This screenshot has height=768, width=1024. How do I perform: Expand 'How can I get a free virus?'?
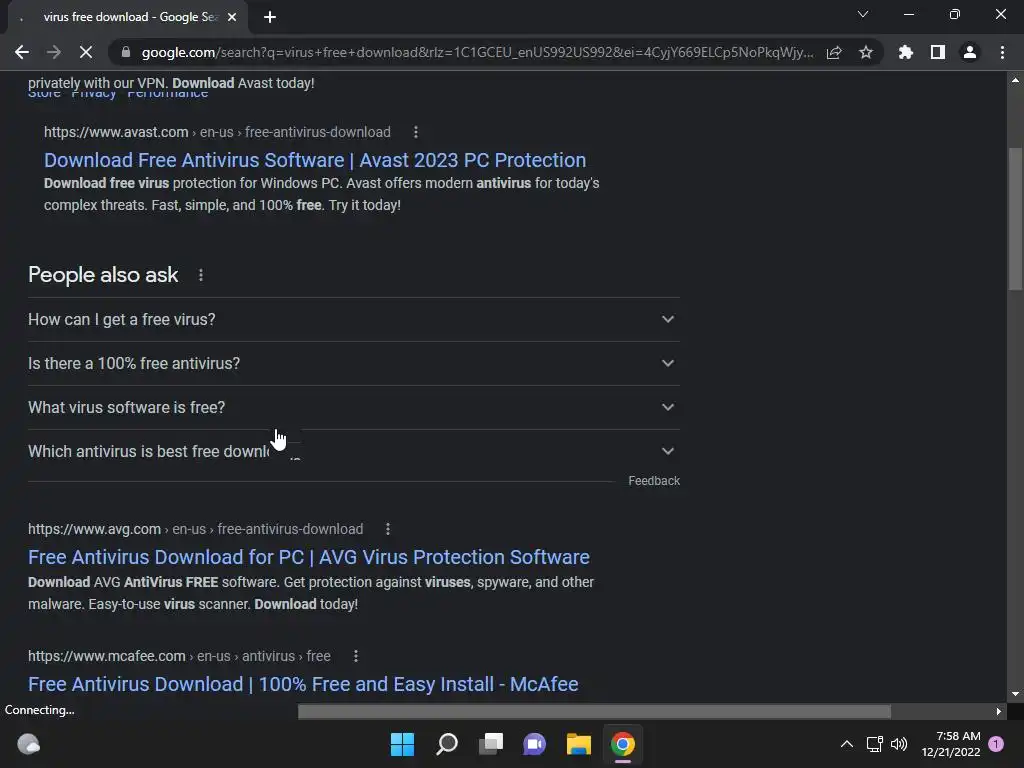click(354, 319)
